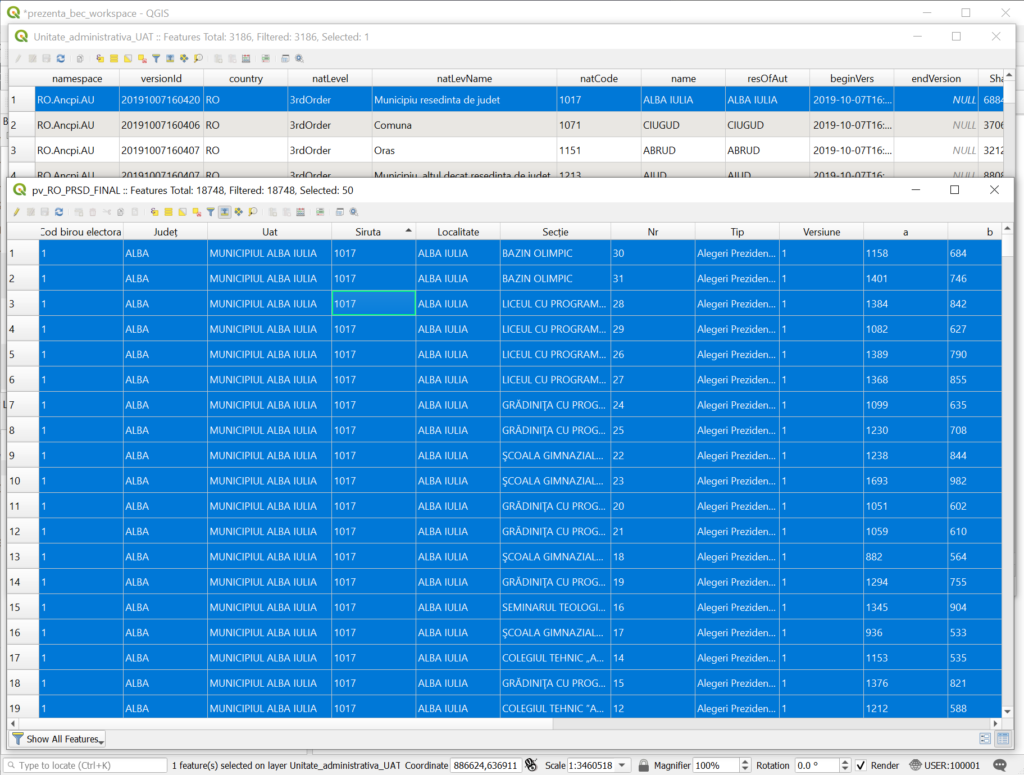Open CRS settings USER:100001
The height and width of the screenshot is (775, 1024).
(944, 765)
